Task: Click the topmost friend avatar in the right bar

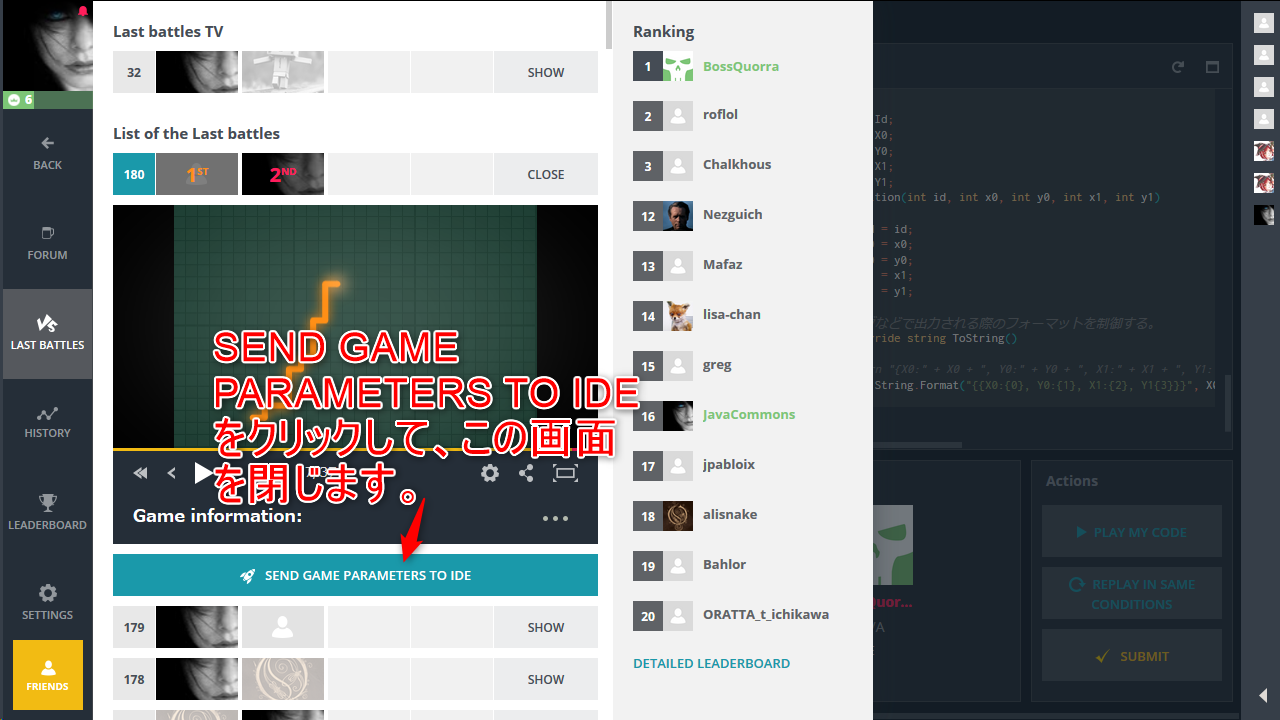Action: pos(1264,24)
